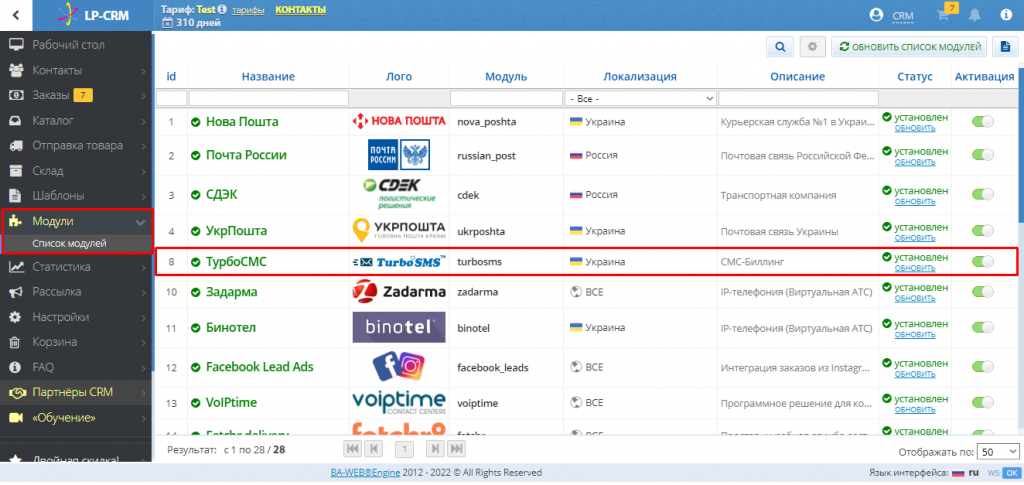The width and height of the screenshot is (1024, 485).
Task: Toggle activation switch for СДЭК
Action: point(983,195)
